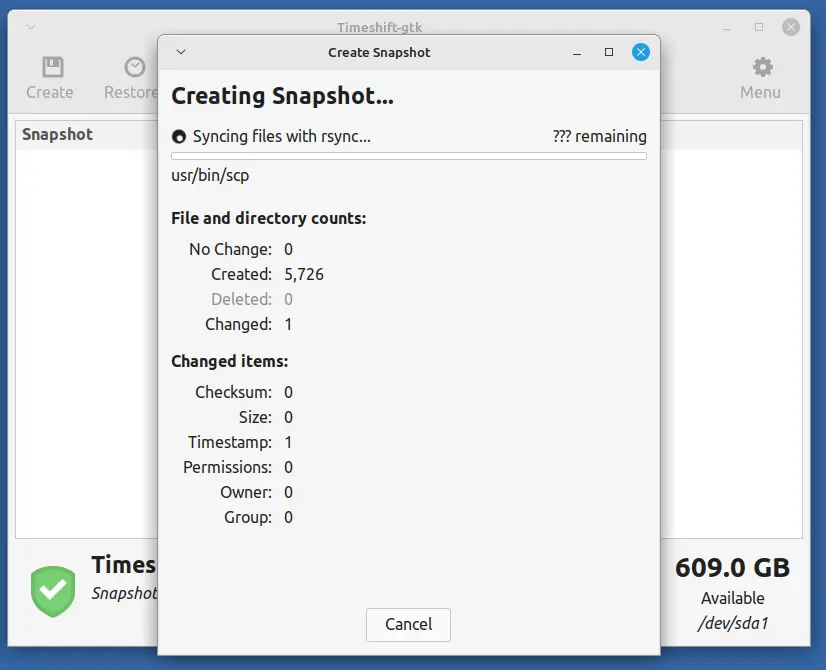
Task: Click the rsync progress bar
Action: [408, 156]
